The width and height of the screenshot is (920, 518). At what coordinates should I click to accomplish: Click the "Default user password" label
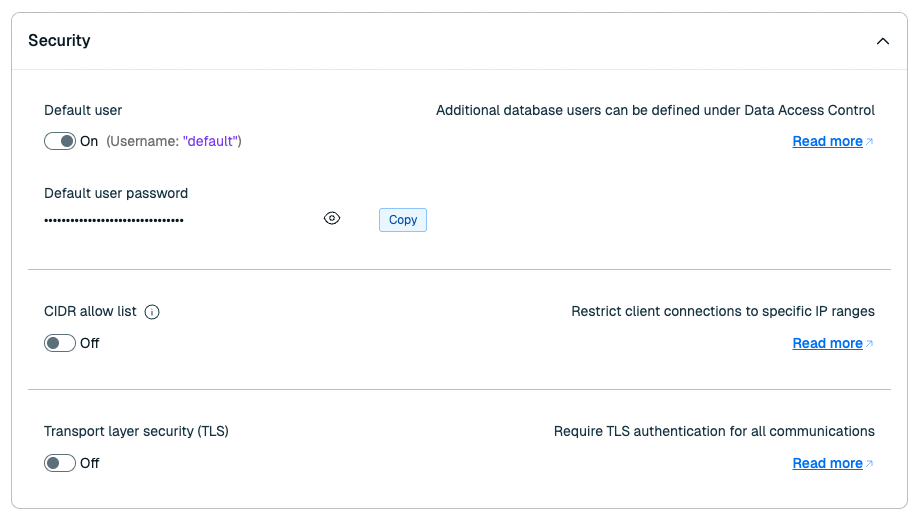pyautogui.click(x=116, y=193)
